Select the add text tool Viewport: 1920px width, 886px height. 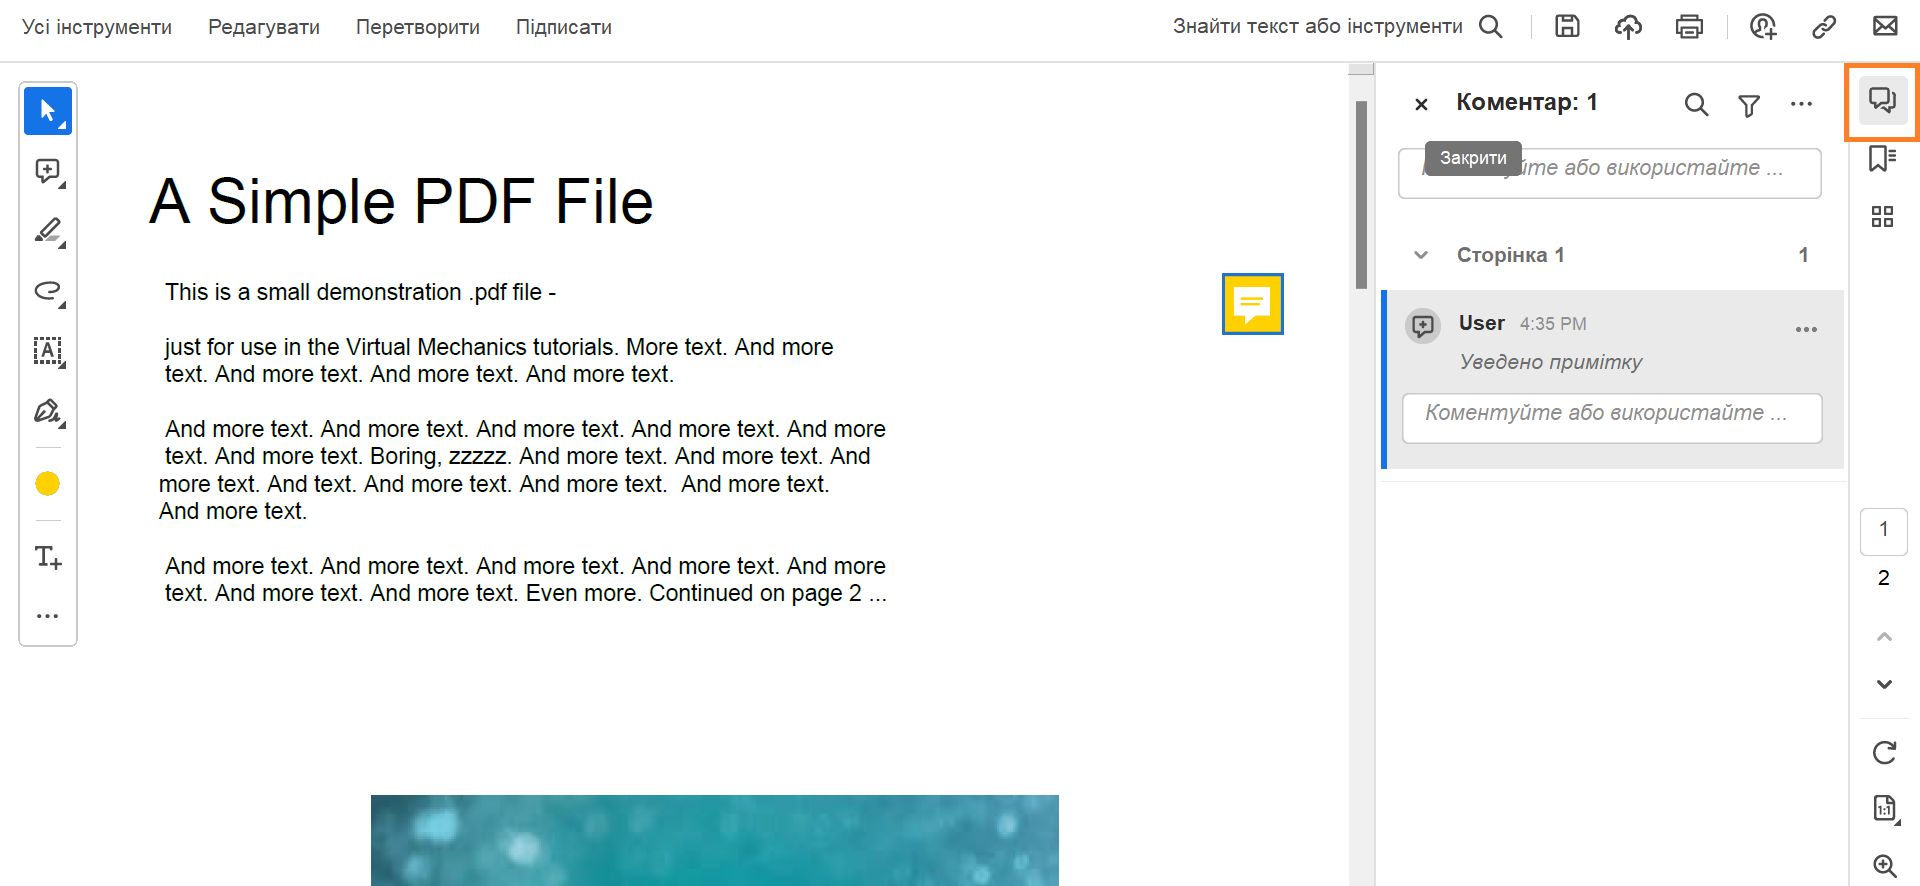[x=48, y=557]
